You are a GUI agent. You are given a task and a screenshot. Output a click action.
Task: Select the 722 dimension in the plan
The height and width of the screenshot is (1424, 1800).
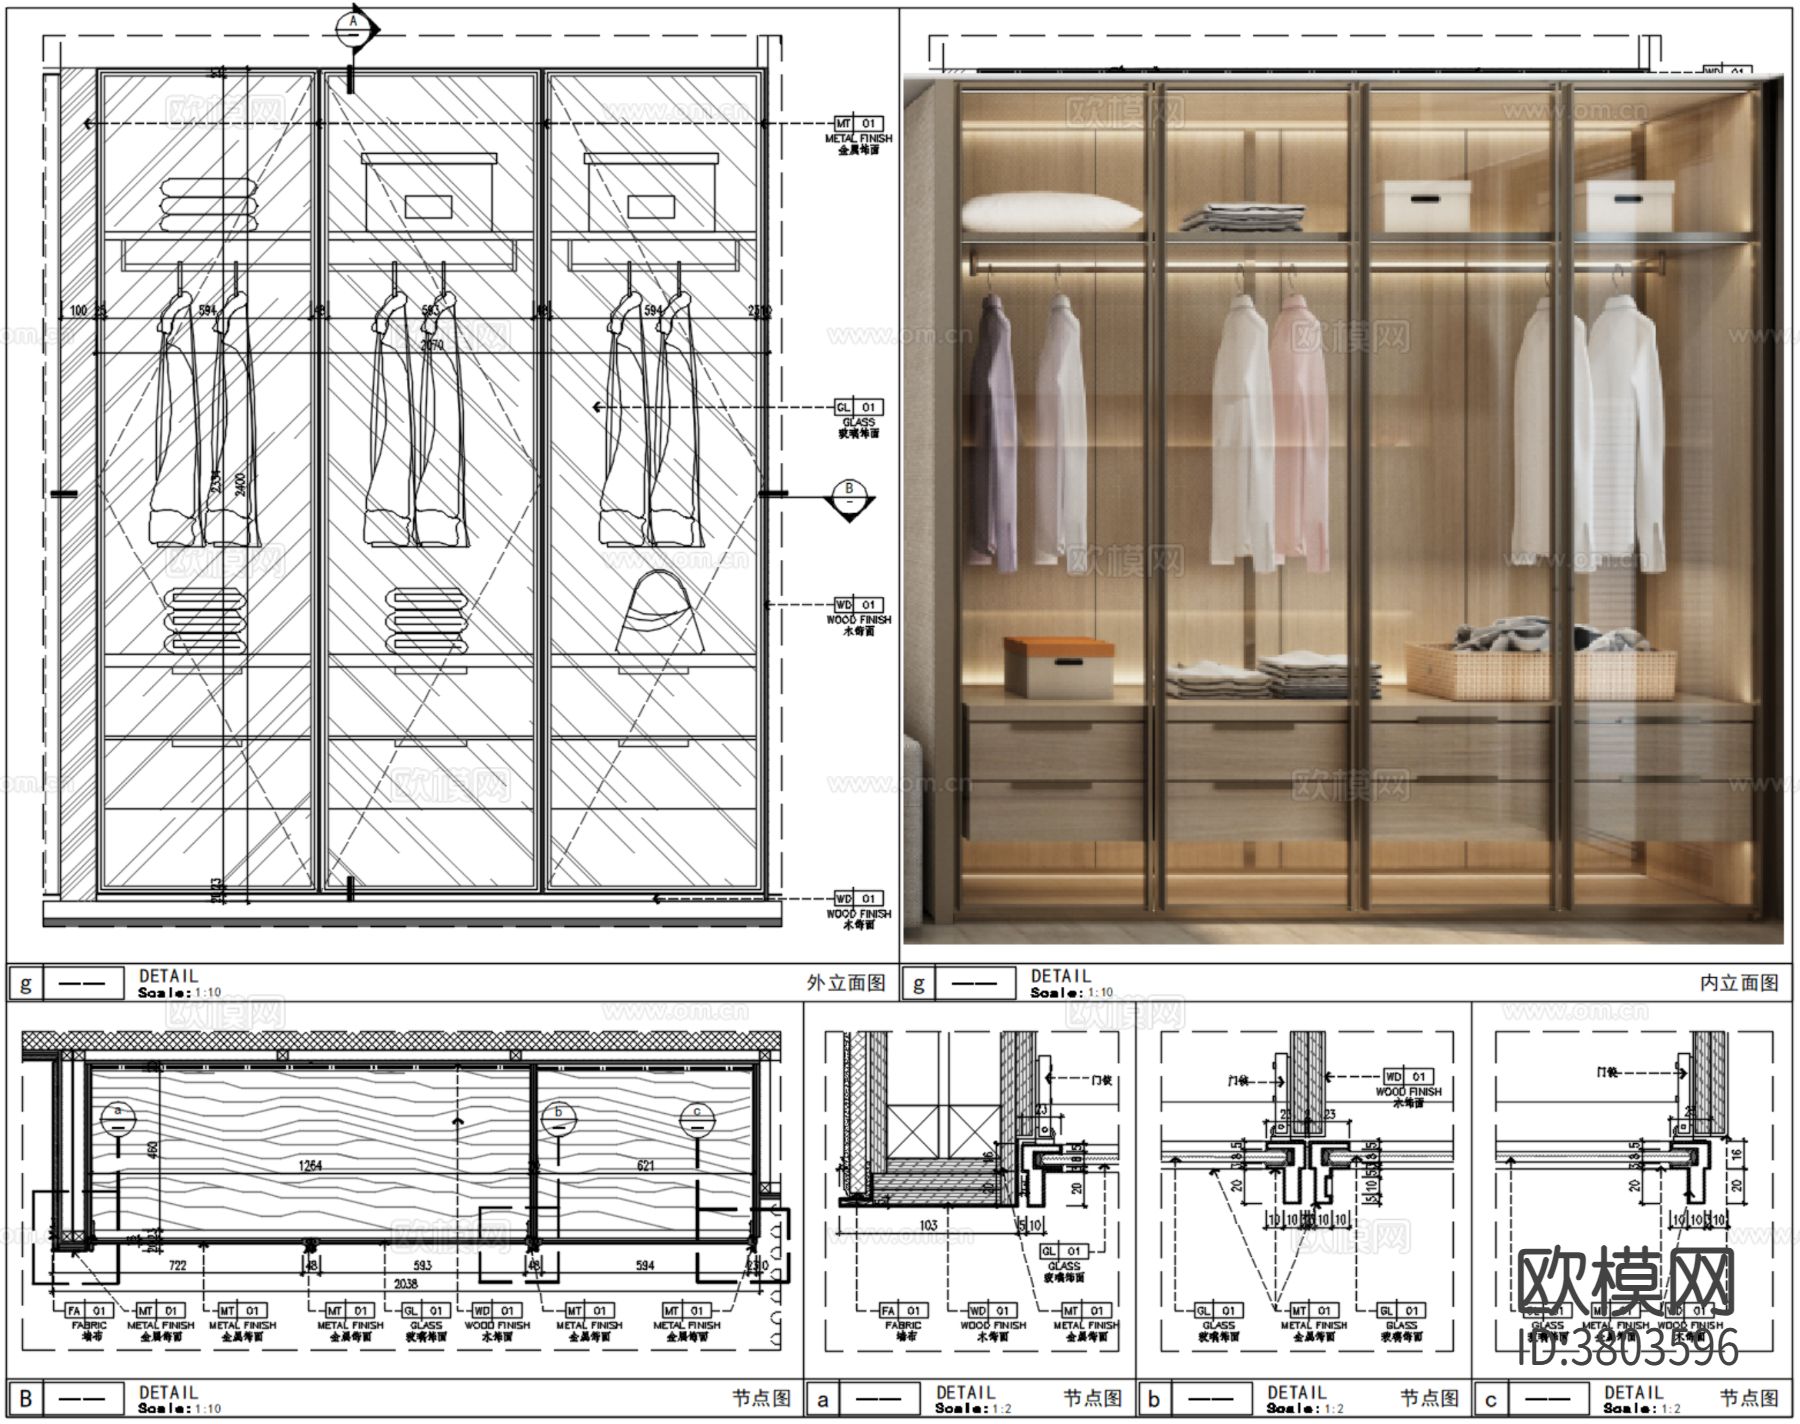176,1266
